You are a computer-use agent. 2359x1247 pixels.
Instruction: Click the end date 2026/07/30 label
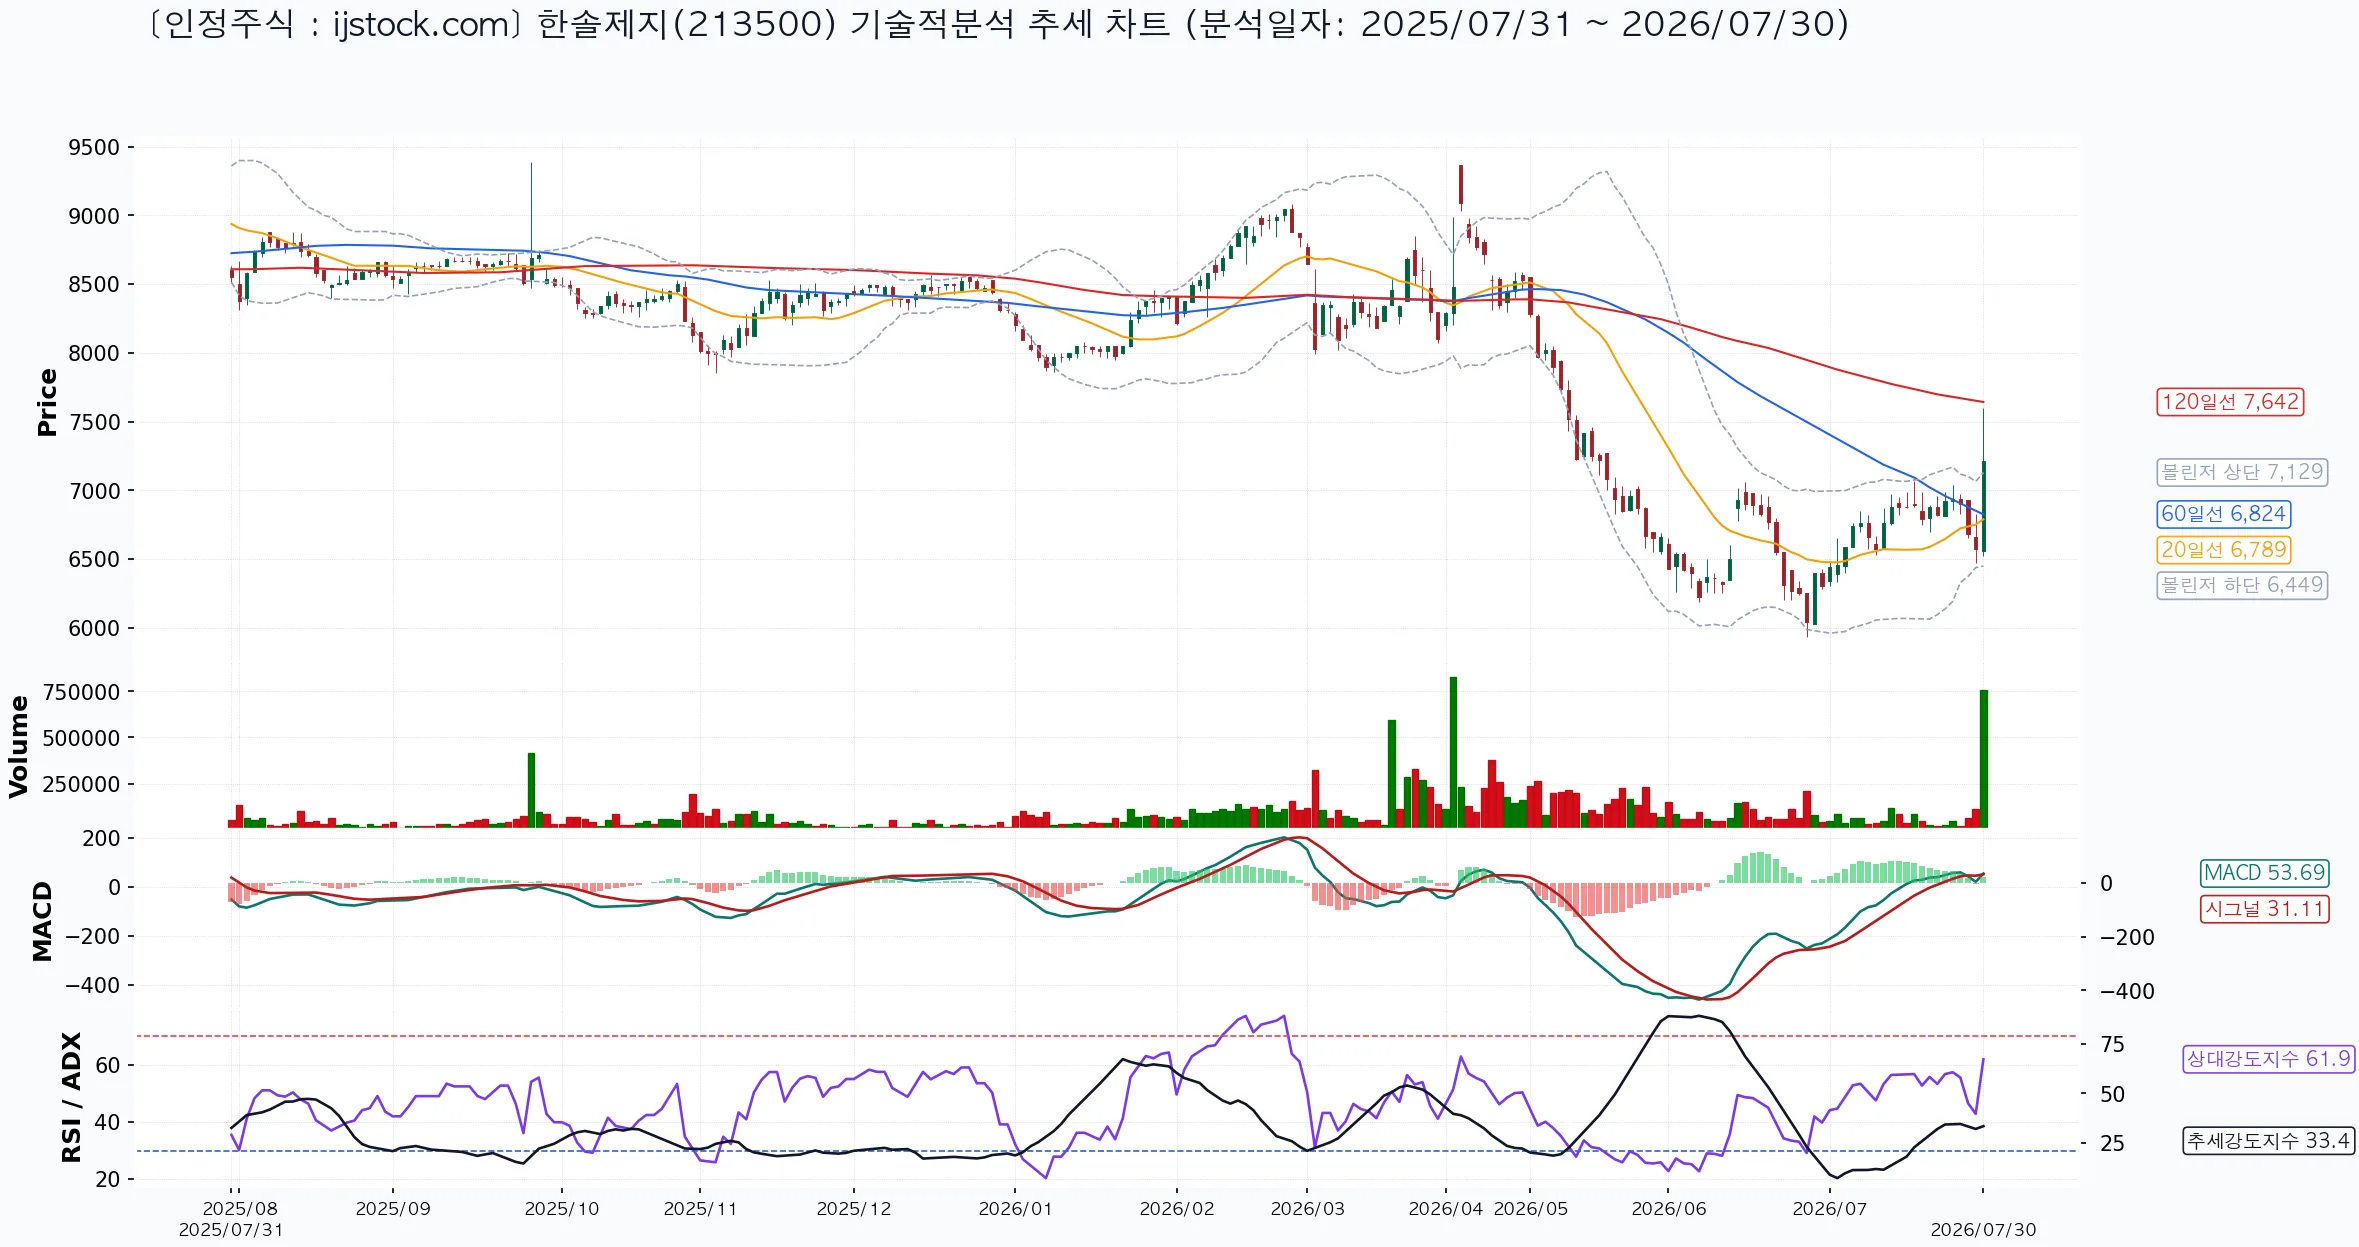click(1983, 1230)
